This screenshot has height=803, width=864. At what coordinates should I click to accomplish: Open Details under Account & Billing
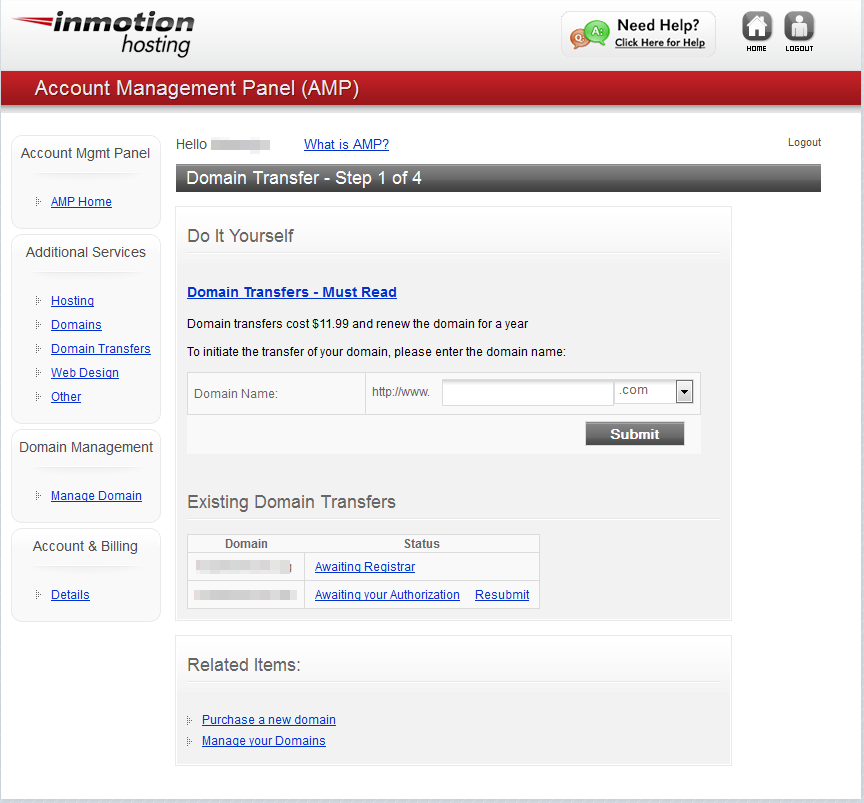pyautogui.click(x=70, y=595)
